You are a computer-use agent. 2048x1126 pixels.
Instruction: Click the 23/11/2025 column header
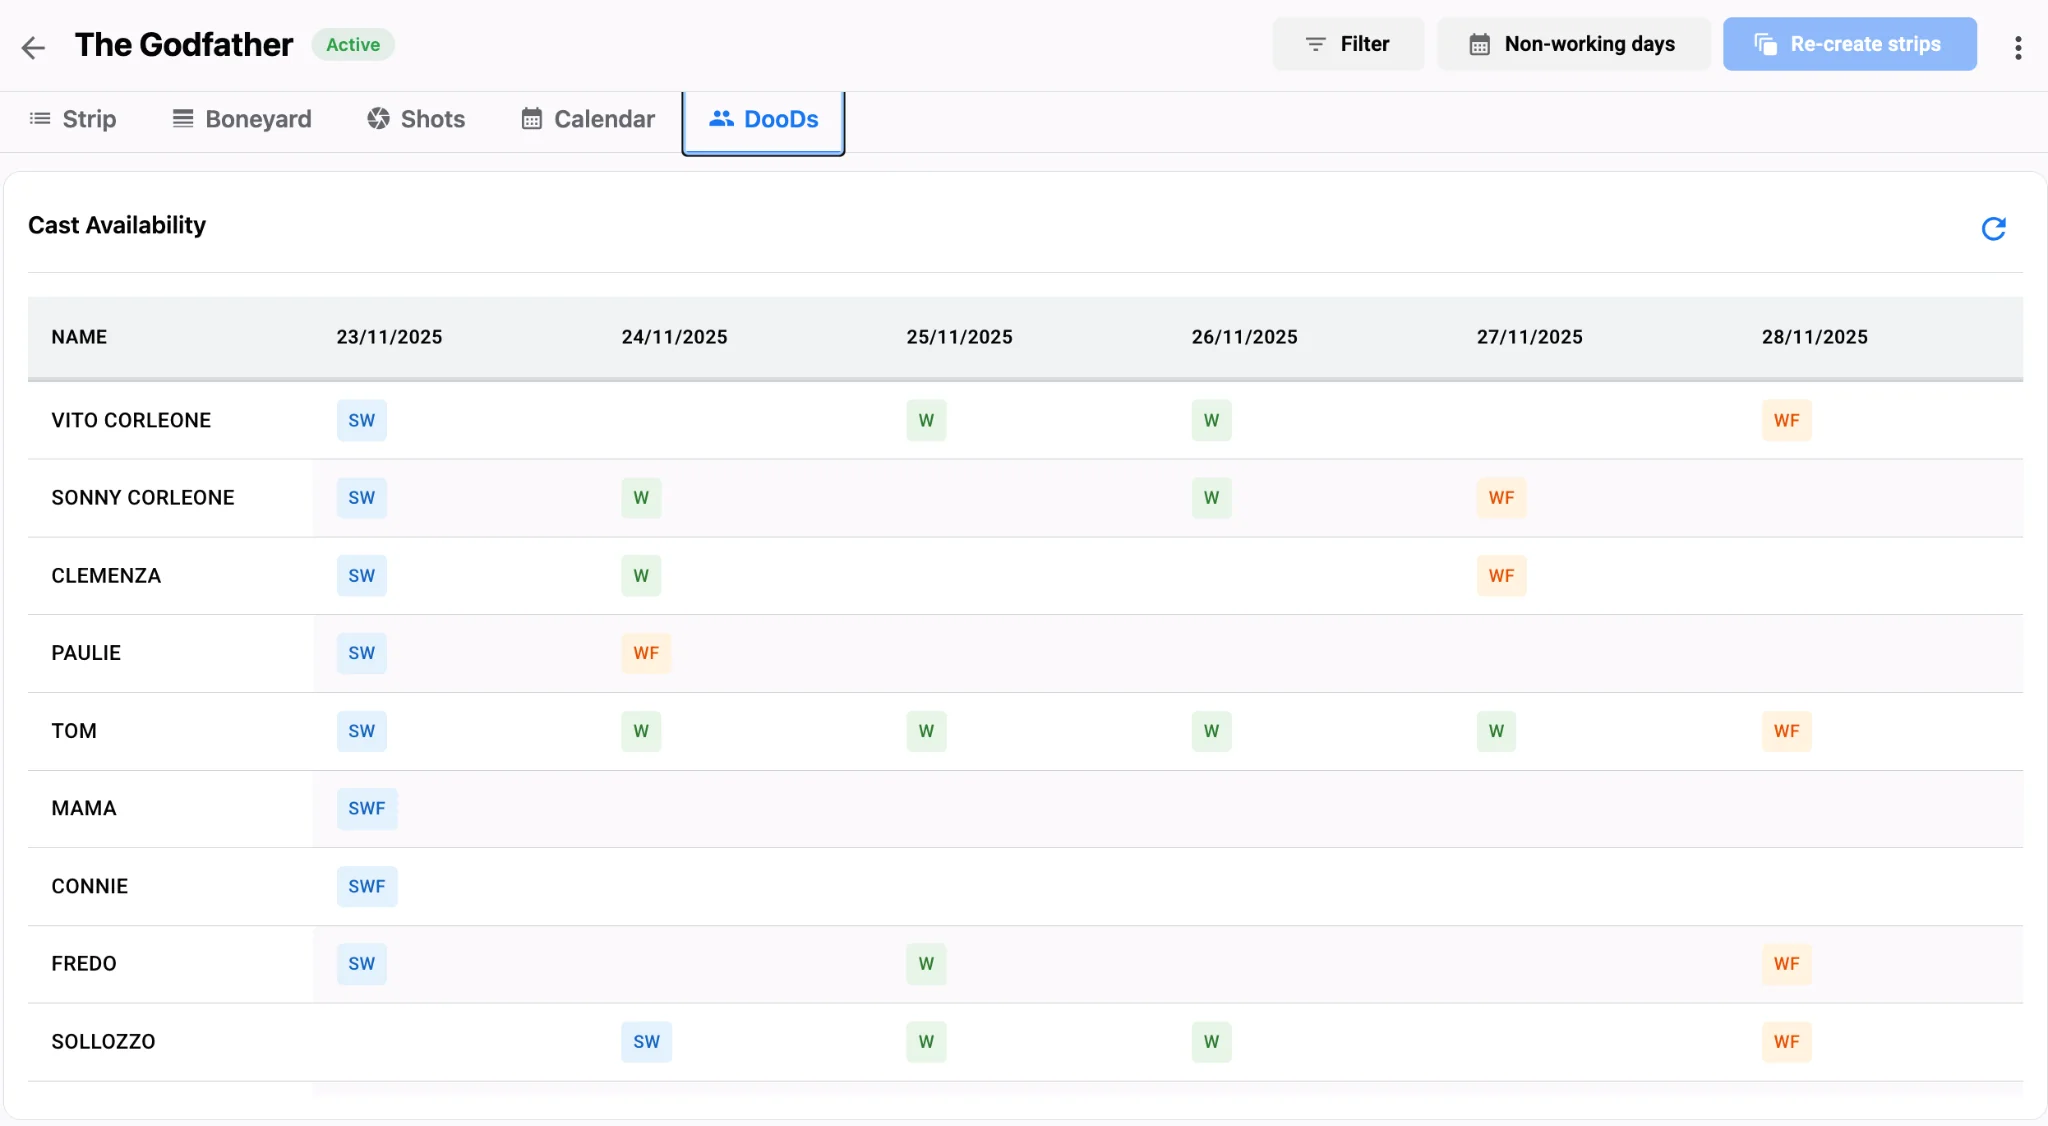[x=389, y=337]
